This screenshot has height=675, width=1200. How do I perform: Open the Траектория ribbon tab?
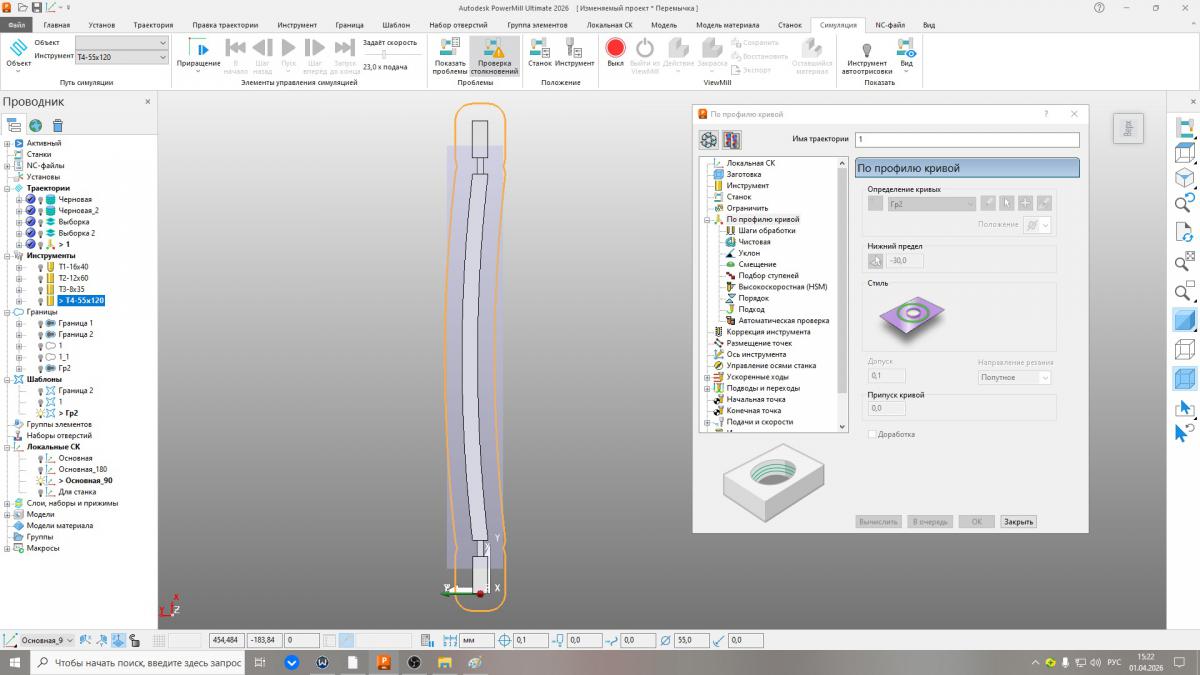[153, 25]
